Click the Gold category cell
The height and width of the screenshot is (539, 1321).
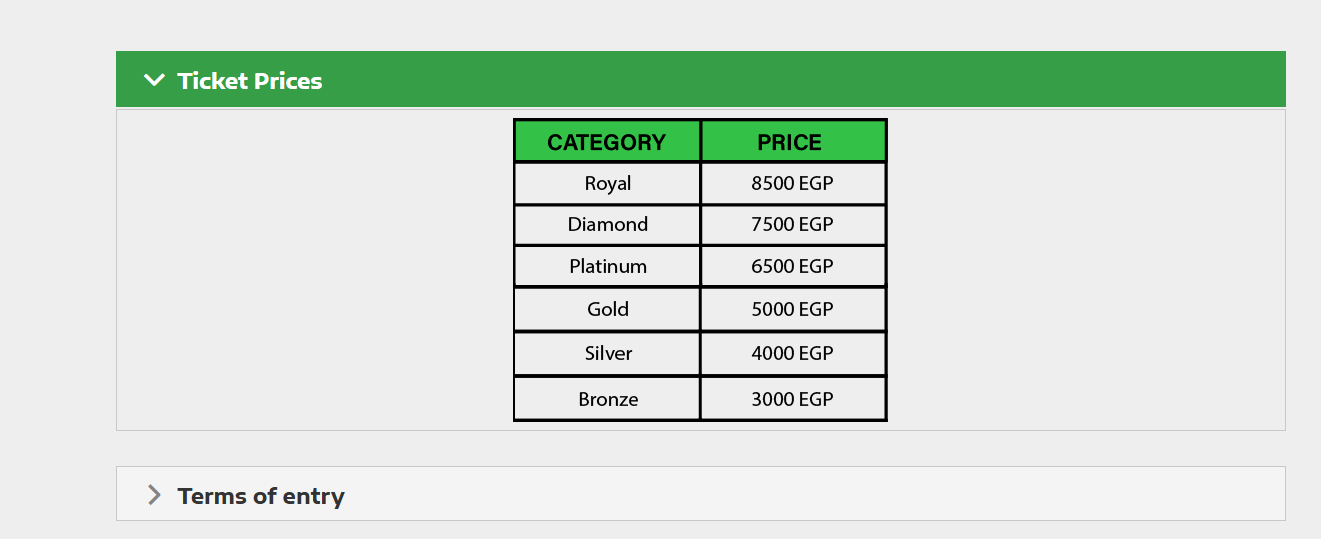[x=607, y=310]
